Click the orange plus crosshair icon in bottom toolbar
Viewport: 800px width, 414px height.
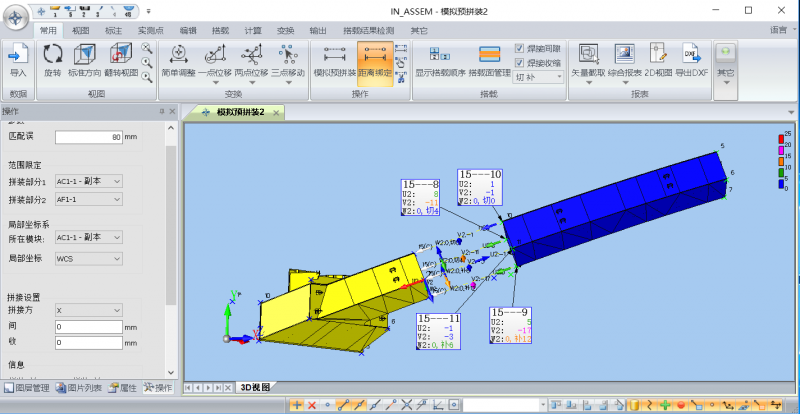(297, 406)
